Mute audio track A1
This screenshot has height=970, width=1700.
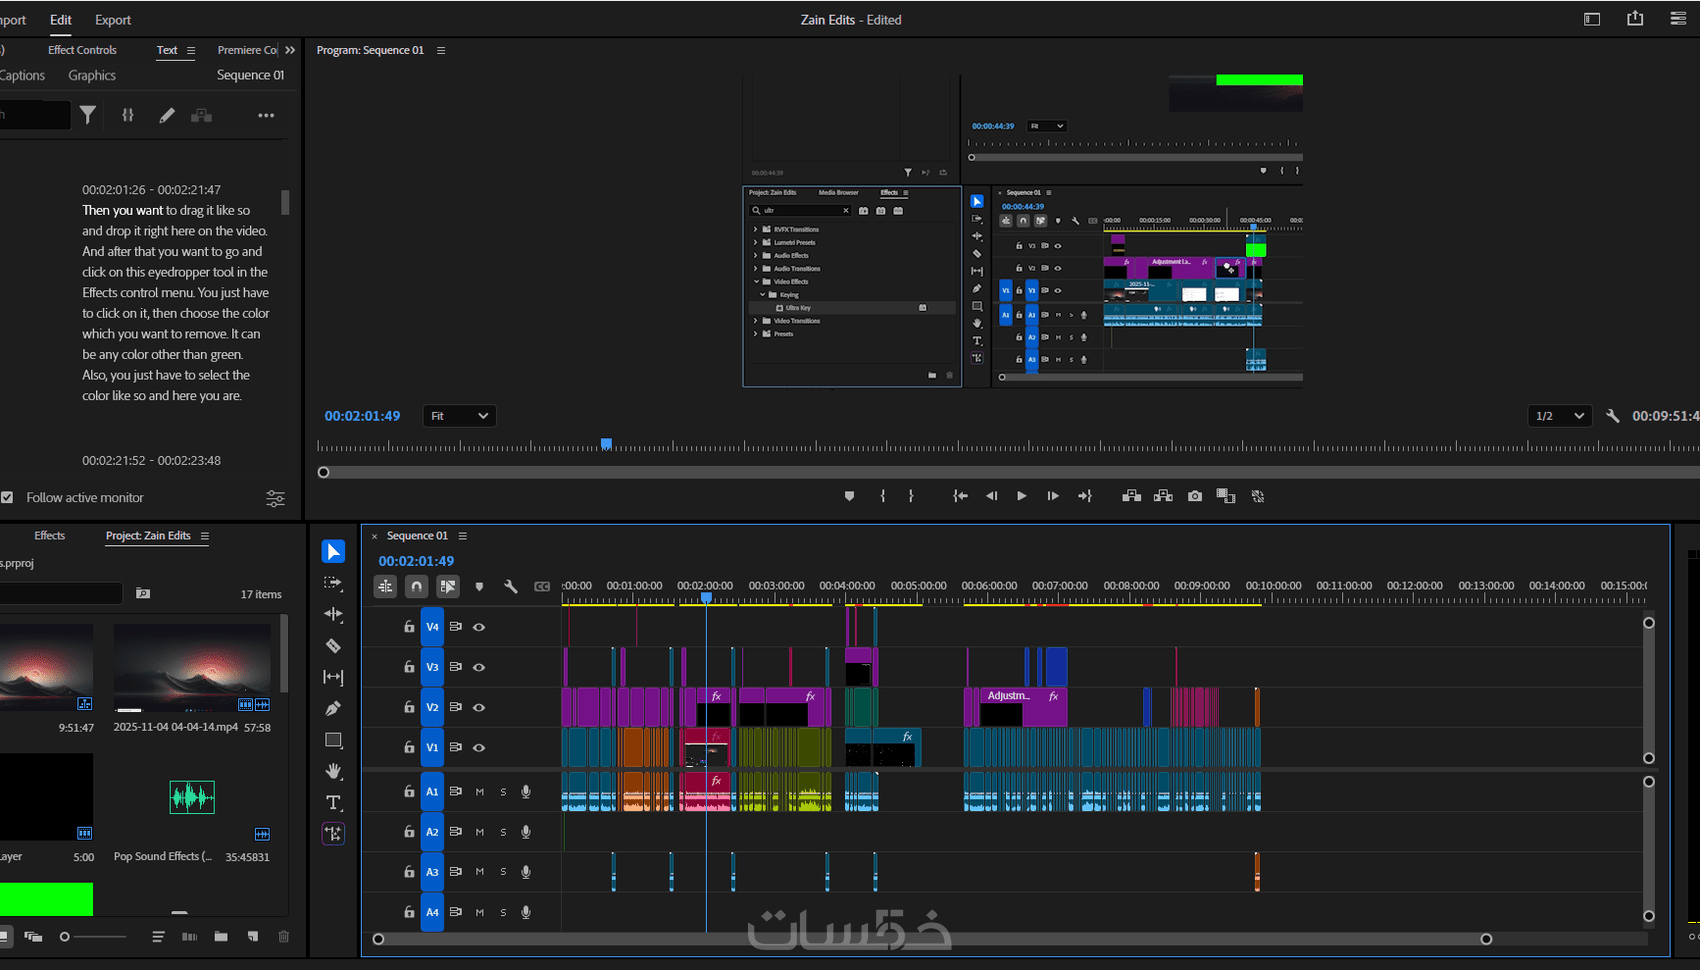click(480, 792)
